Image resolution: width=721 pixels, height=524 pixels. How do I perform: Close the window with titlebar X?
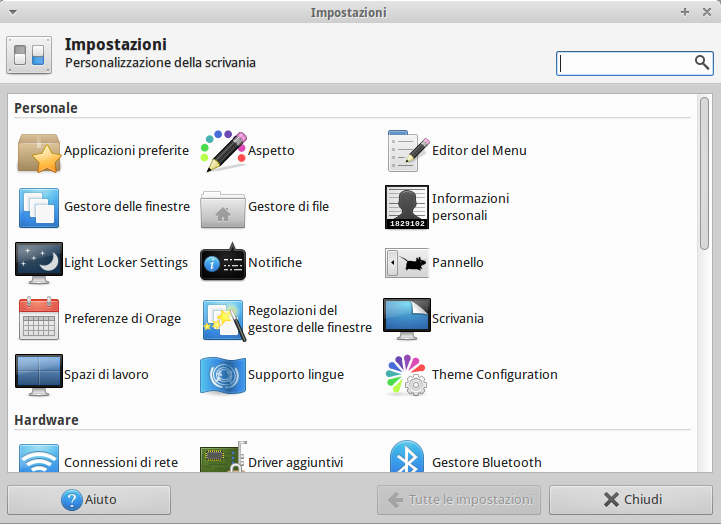(x=707, y=12)
